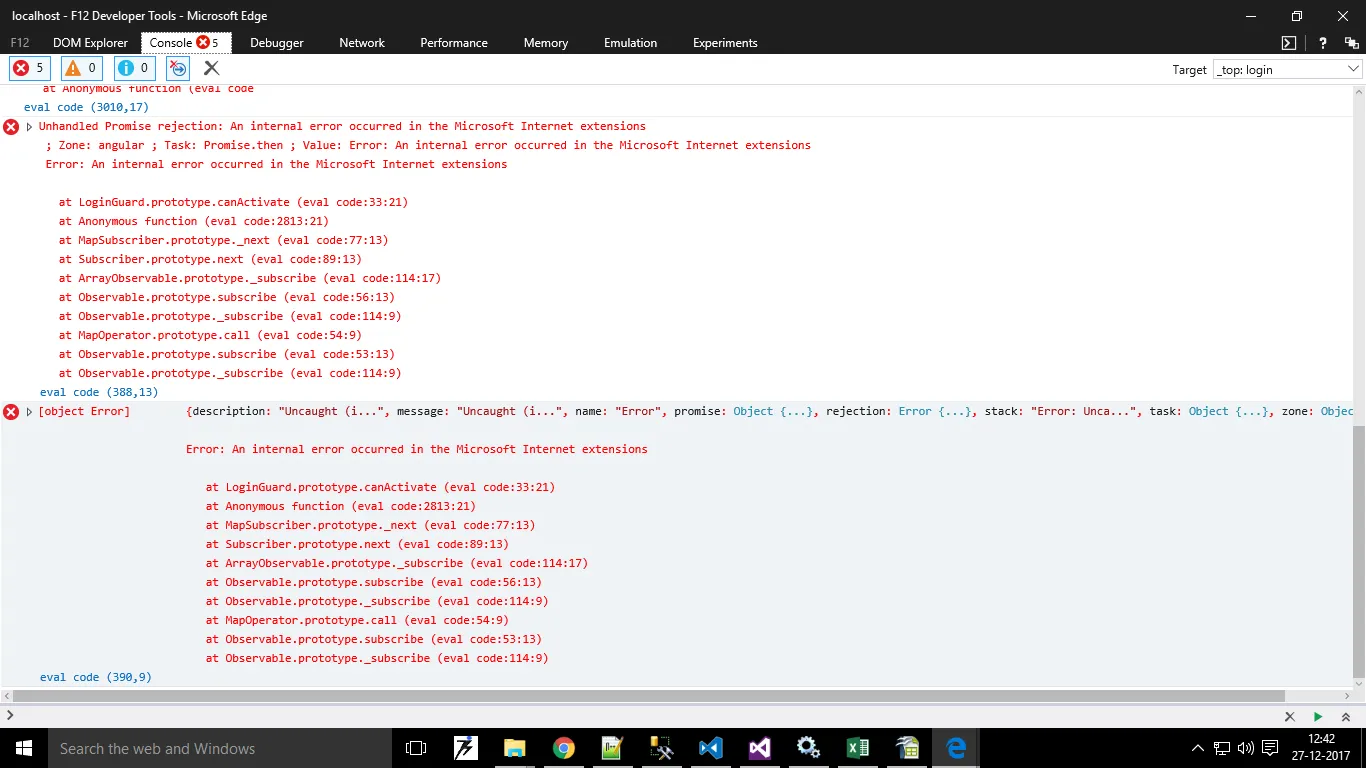Open the F12 tools help icon
The image size is (1366, 768).
point(1323,43)
